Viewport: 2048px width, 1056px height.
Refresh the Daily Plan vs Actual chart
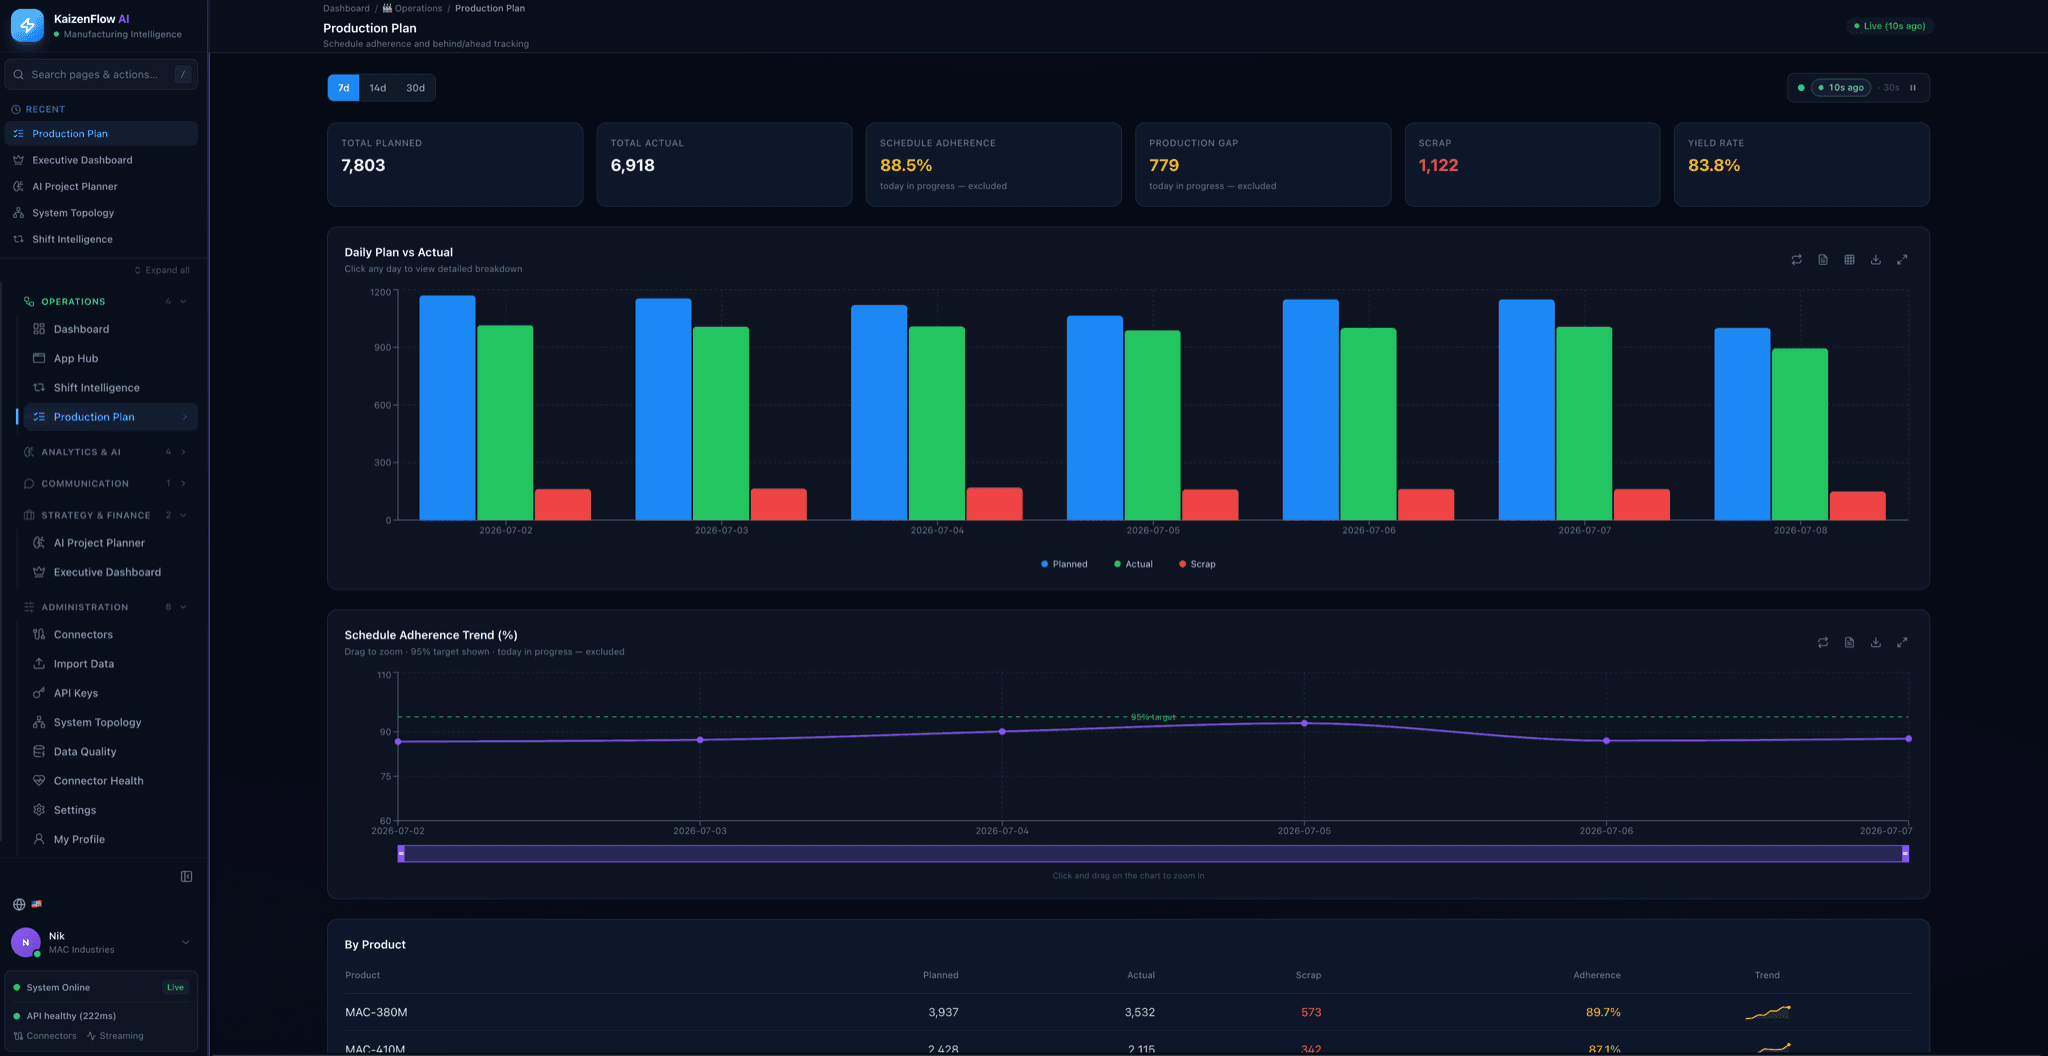pyautogui.click(x=1796, y=260)
